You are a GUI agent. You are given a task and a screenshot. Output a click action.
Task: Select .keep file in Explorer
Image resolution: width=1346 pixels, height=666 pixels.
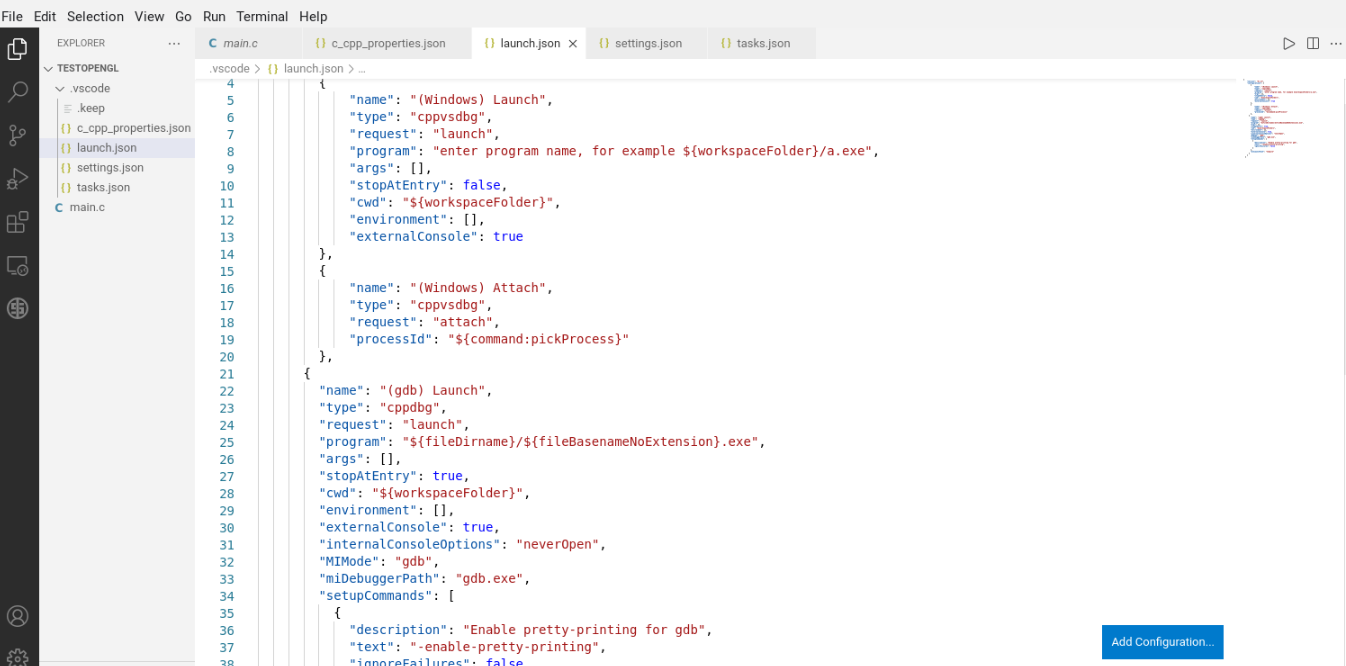tap(117, 108)
